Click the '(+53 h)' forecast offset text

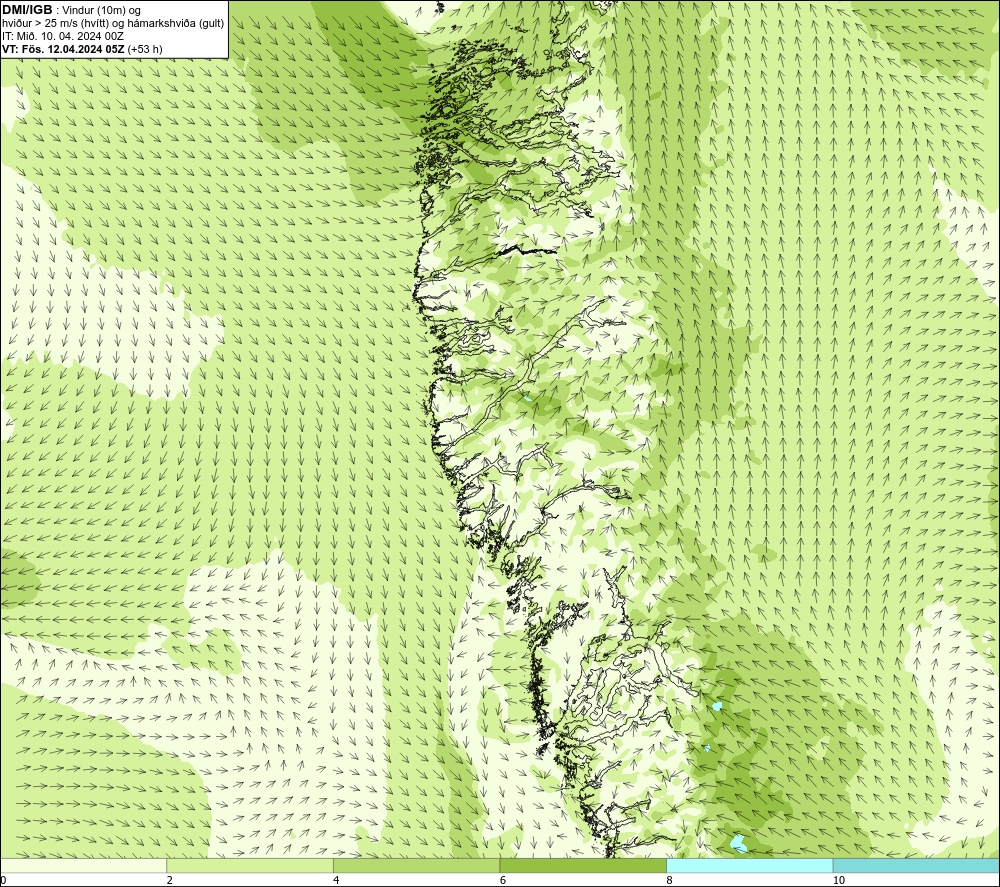tap(145, 49)
